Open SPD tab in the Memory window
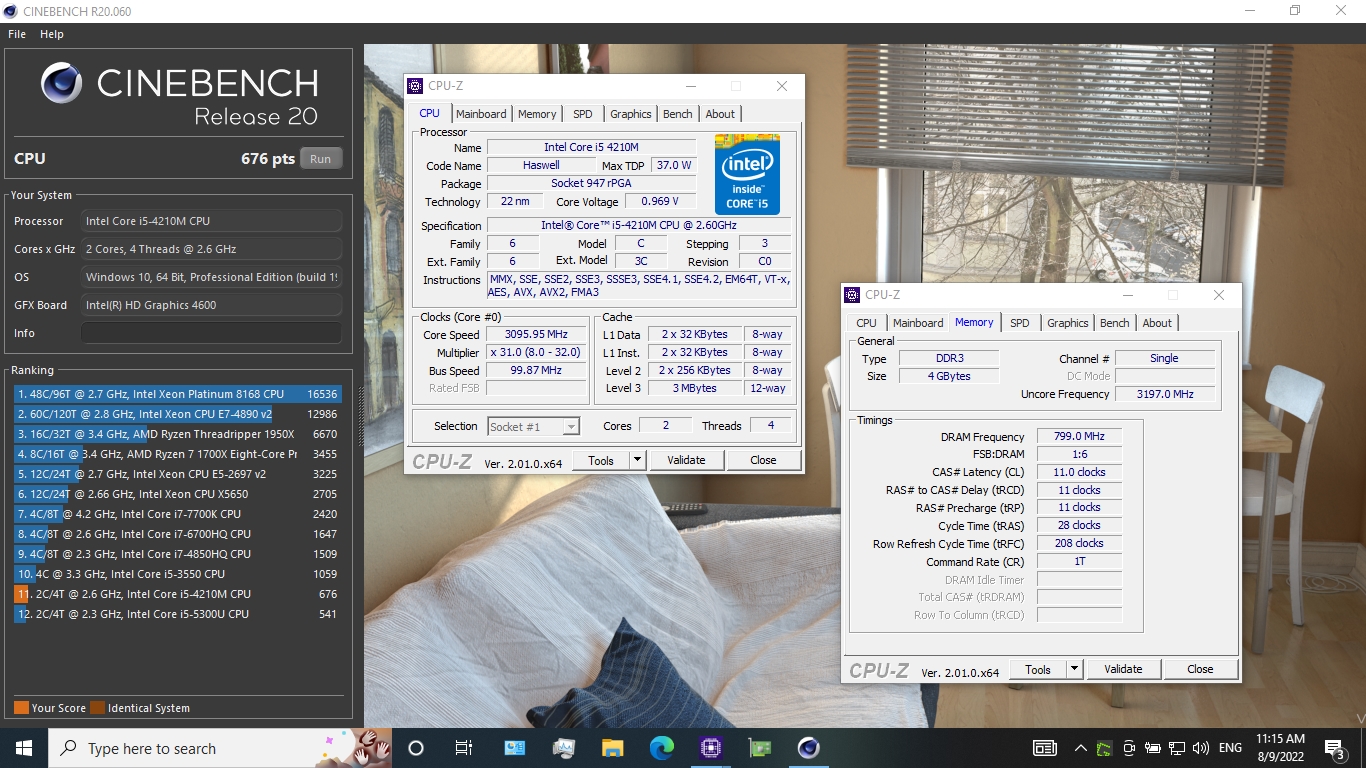 (x=1020, y=323)
